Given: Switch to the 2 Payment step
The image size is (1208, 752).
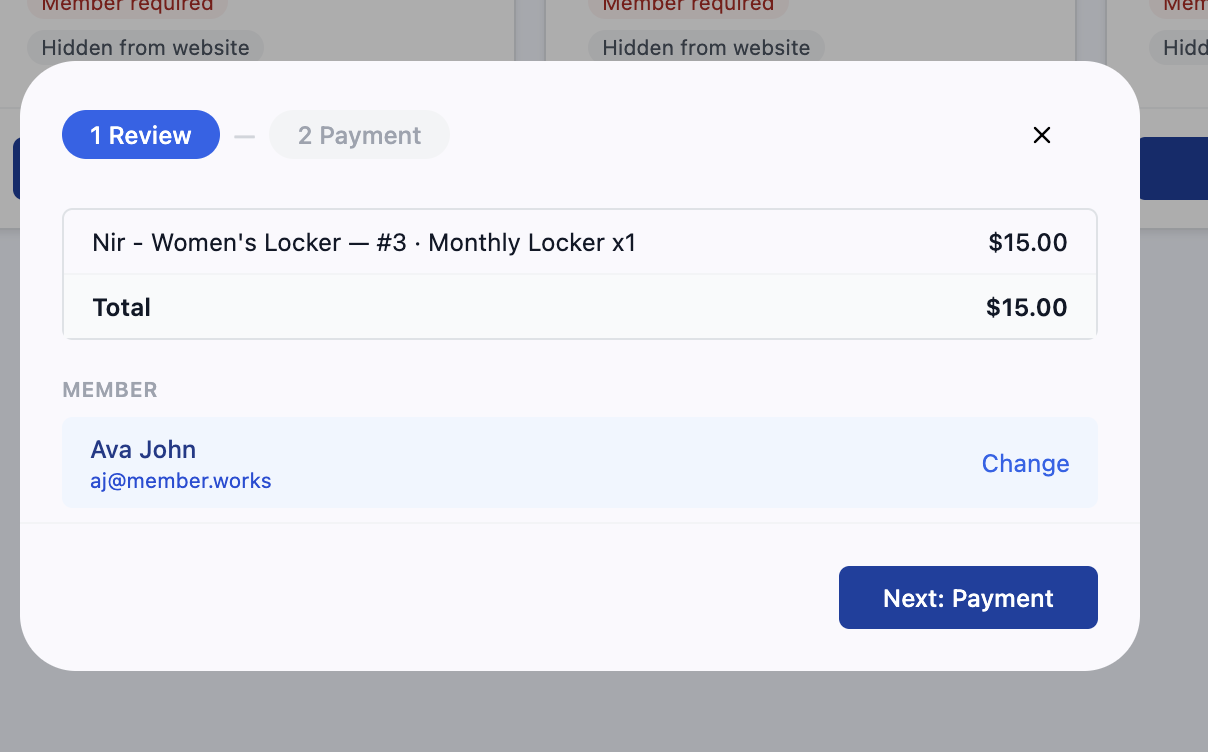Looking at the screenshot, I should [359, 135].
